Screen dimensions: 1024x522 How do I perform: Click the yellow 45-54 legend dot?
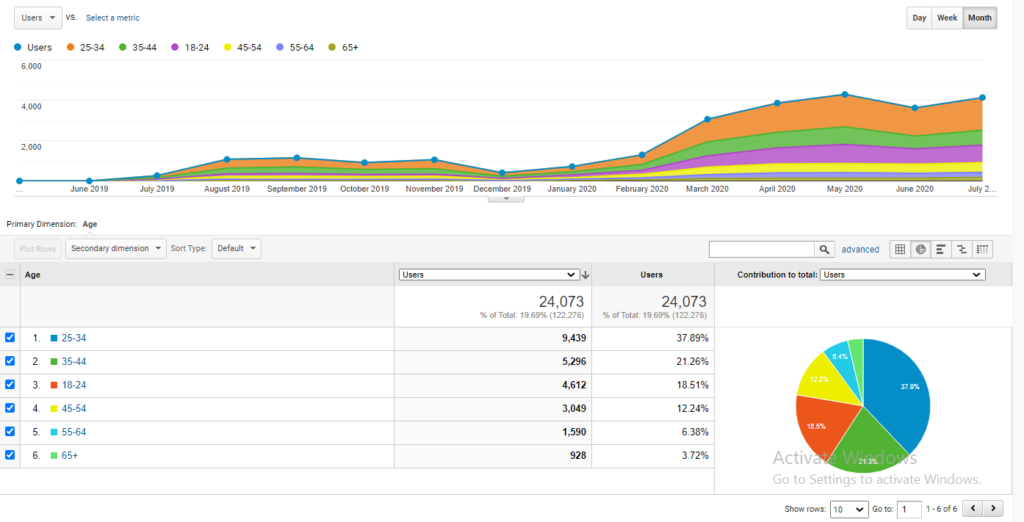227,48
